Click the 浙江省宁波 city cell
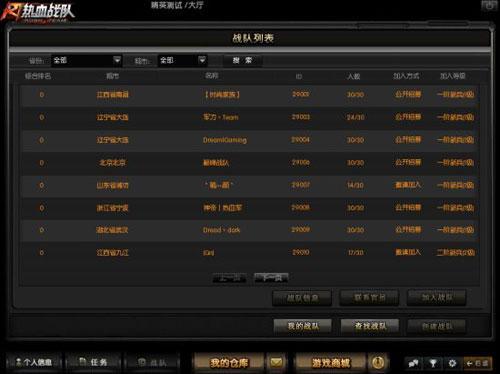 click(112, 208)
